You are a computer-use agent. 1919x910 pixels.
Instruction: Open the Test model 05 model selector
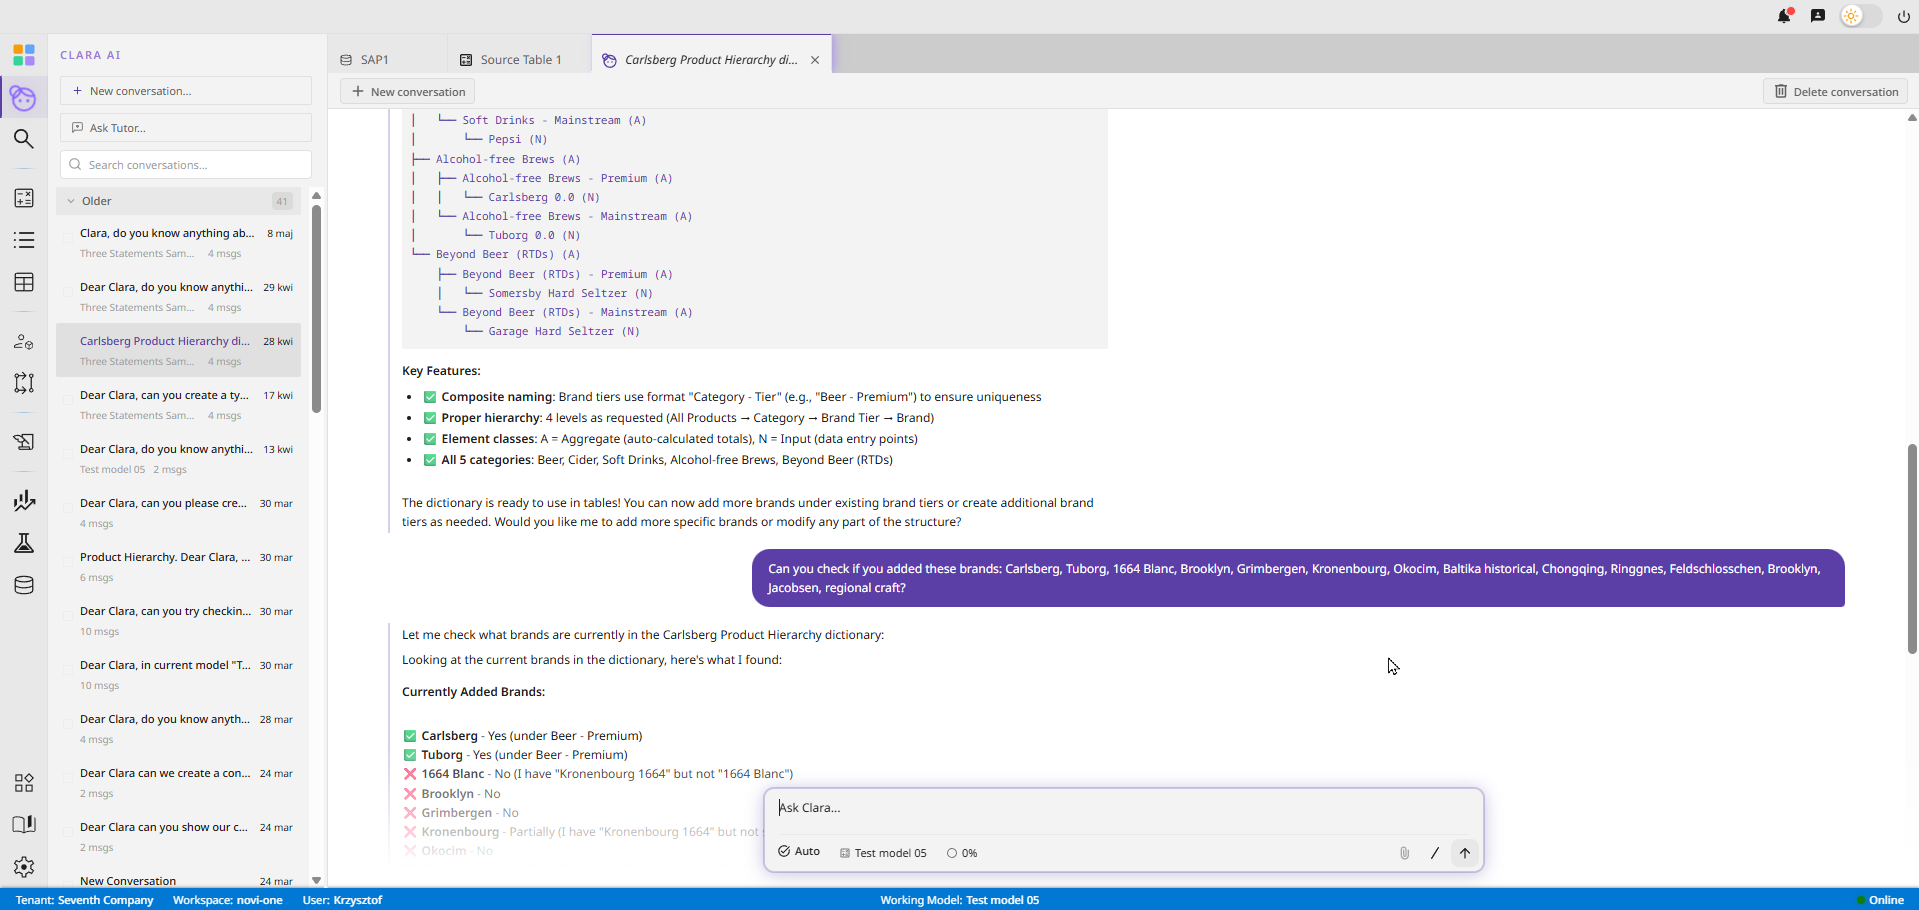click(x=883, y=853)
